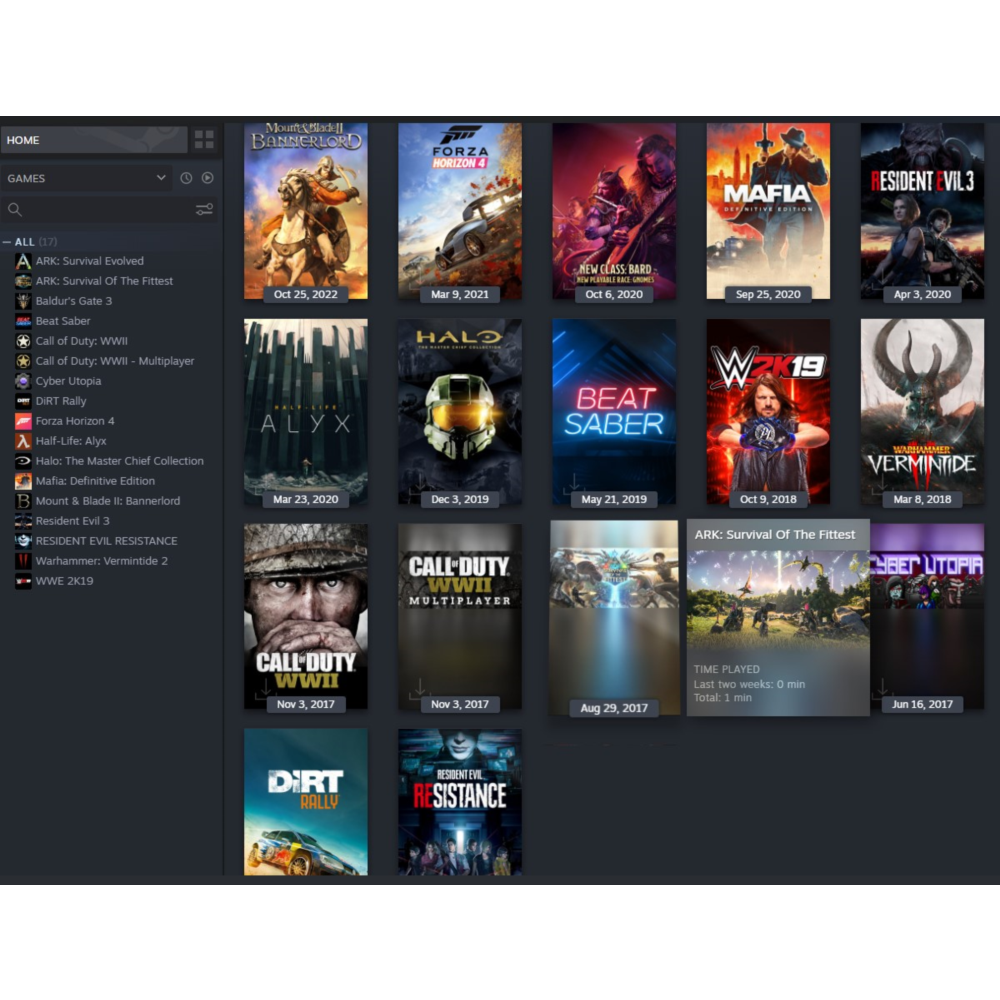The image size is (1000, 1000).
Task: Open Cyber Utopia game cover
Action: click(927, 616)
